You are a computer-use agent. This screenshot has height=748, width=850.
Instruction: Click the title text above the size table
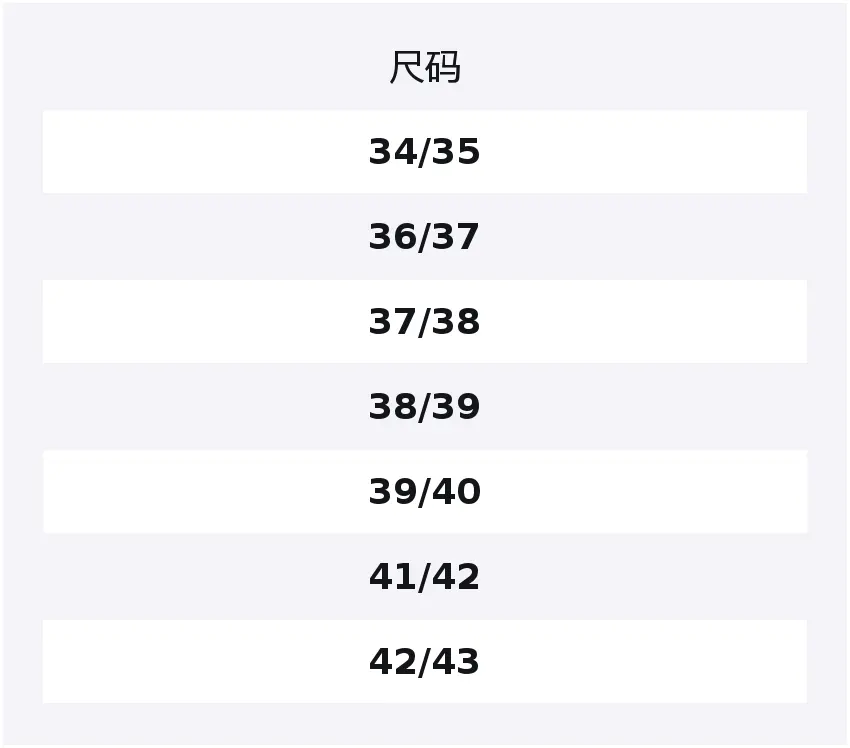(424, 68)
